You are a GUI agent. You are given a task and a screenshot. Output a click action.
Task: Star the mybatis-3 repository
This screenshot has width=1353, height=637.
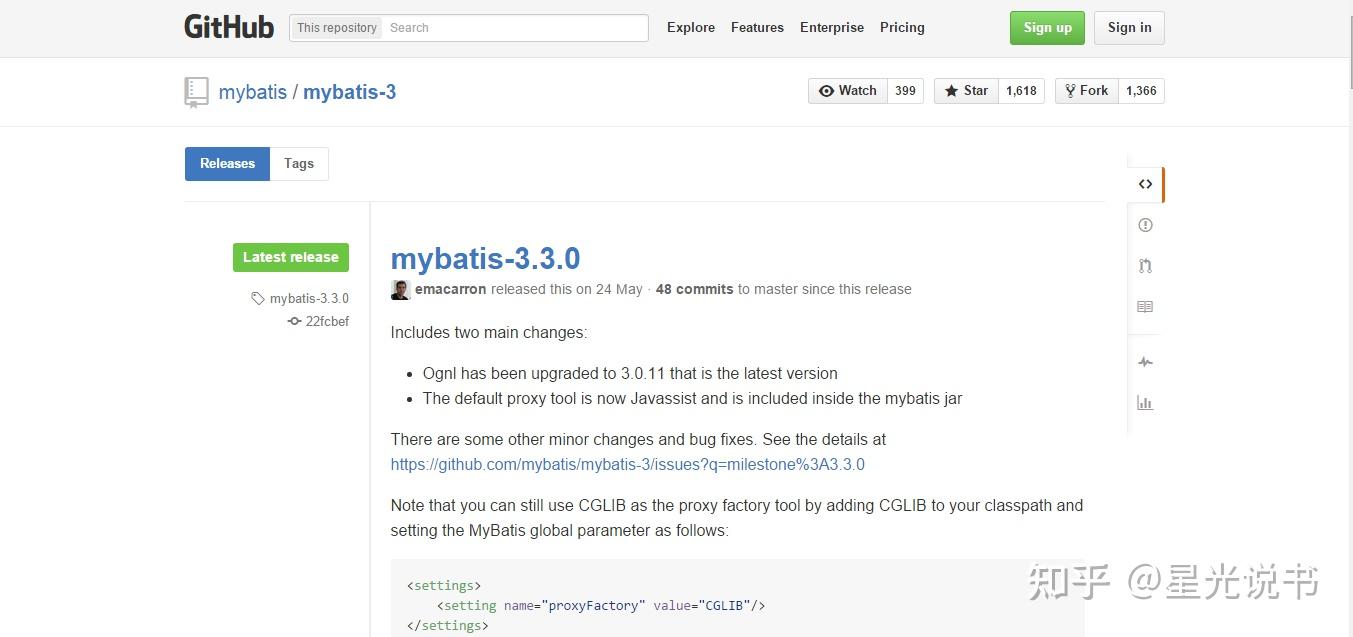coord(965,90)
